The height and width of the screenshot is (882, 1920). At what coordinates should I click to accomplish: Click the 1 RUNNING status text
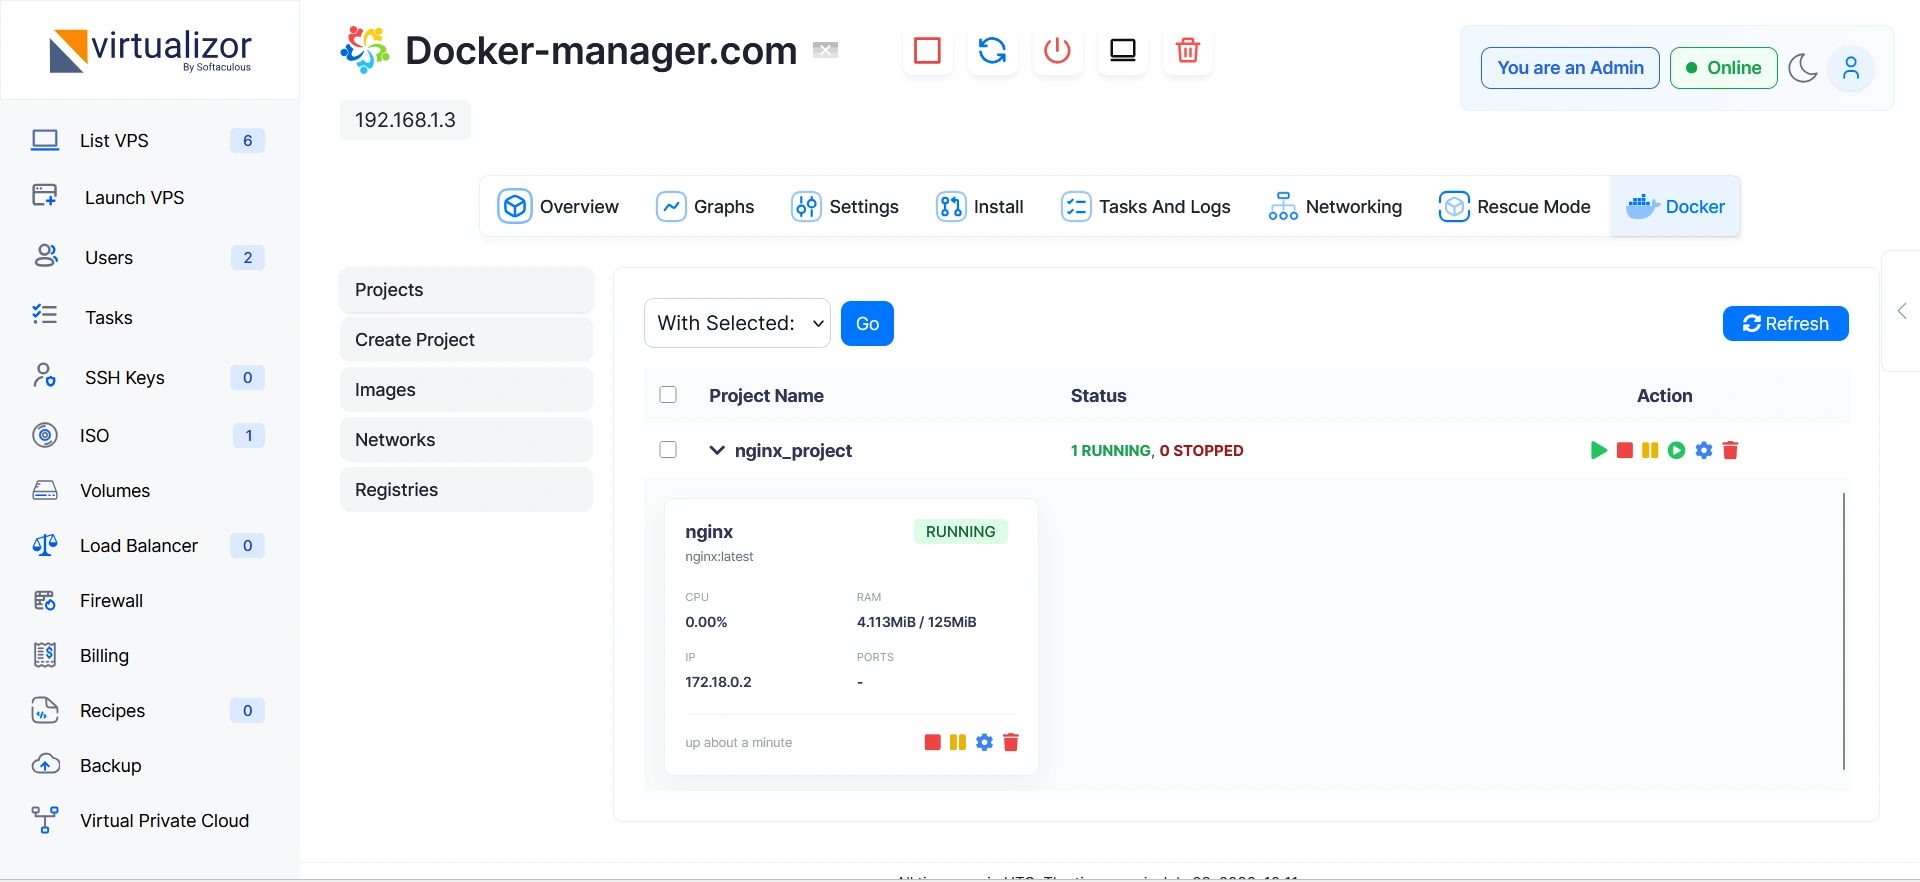(x=1110, y=451)
